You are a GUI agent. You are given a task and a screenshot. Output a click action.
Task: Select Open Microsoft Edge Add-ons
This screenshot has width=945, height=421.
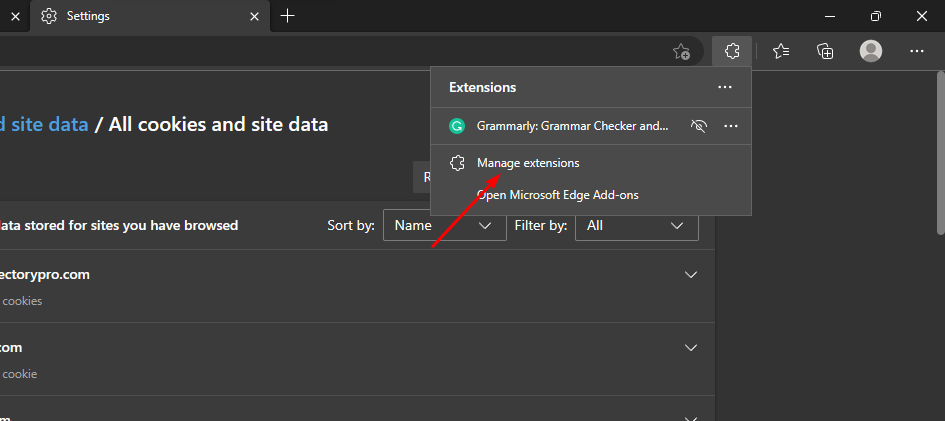click(557, 195)
